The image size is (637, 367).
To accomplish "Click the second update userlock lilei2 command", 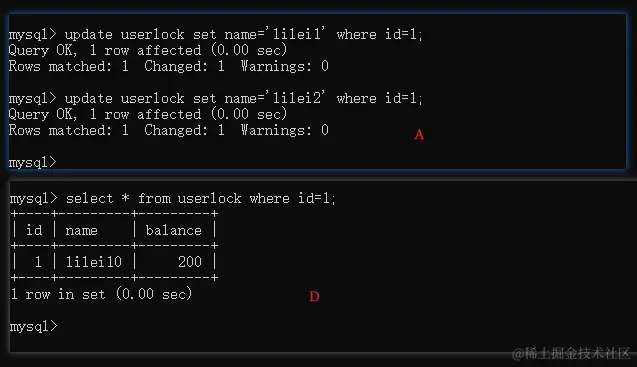I will pos(216,98).
